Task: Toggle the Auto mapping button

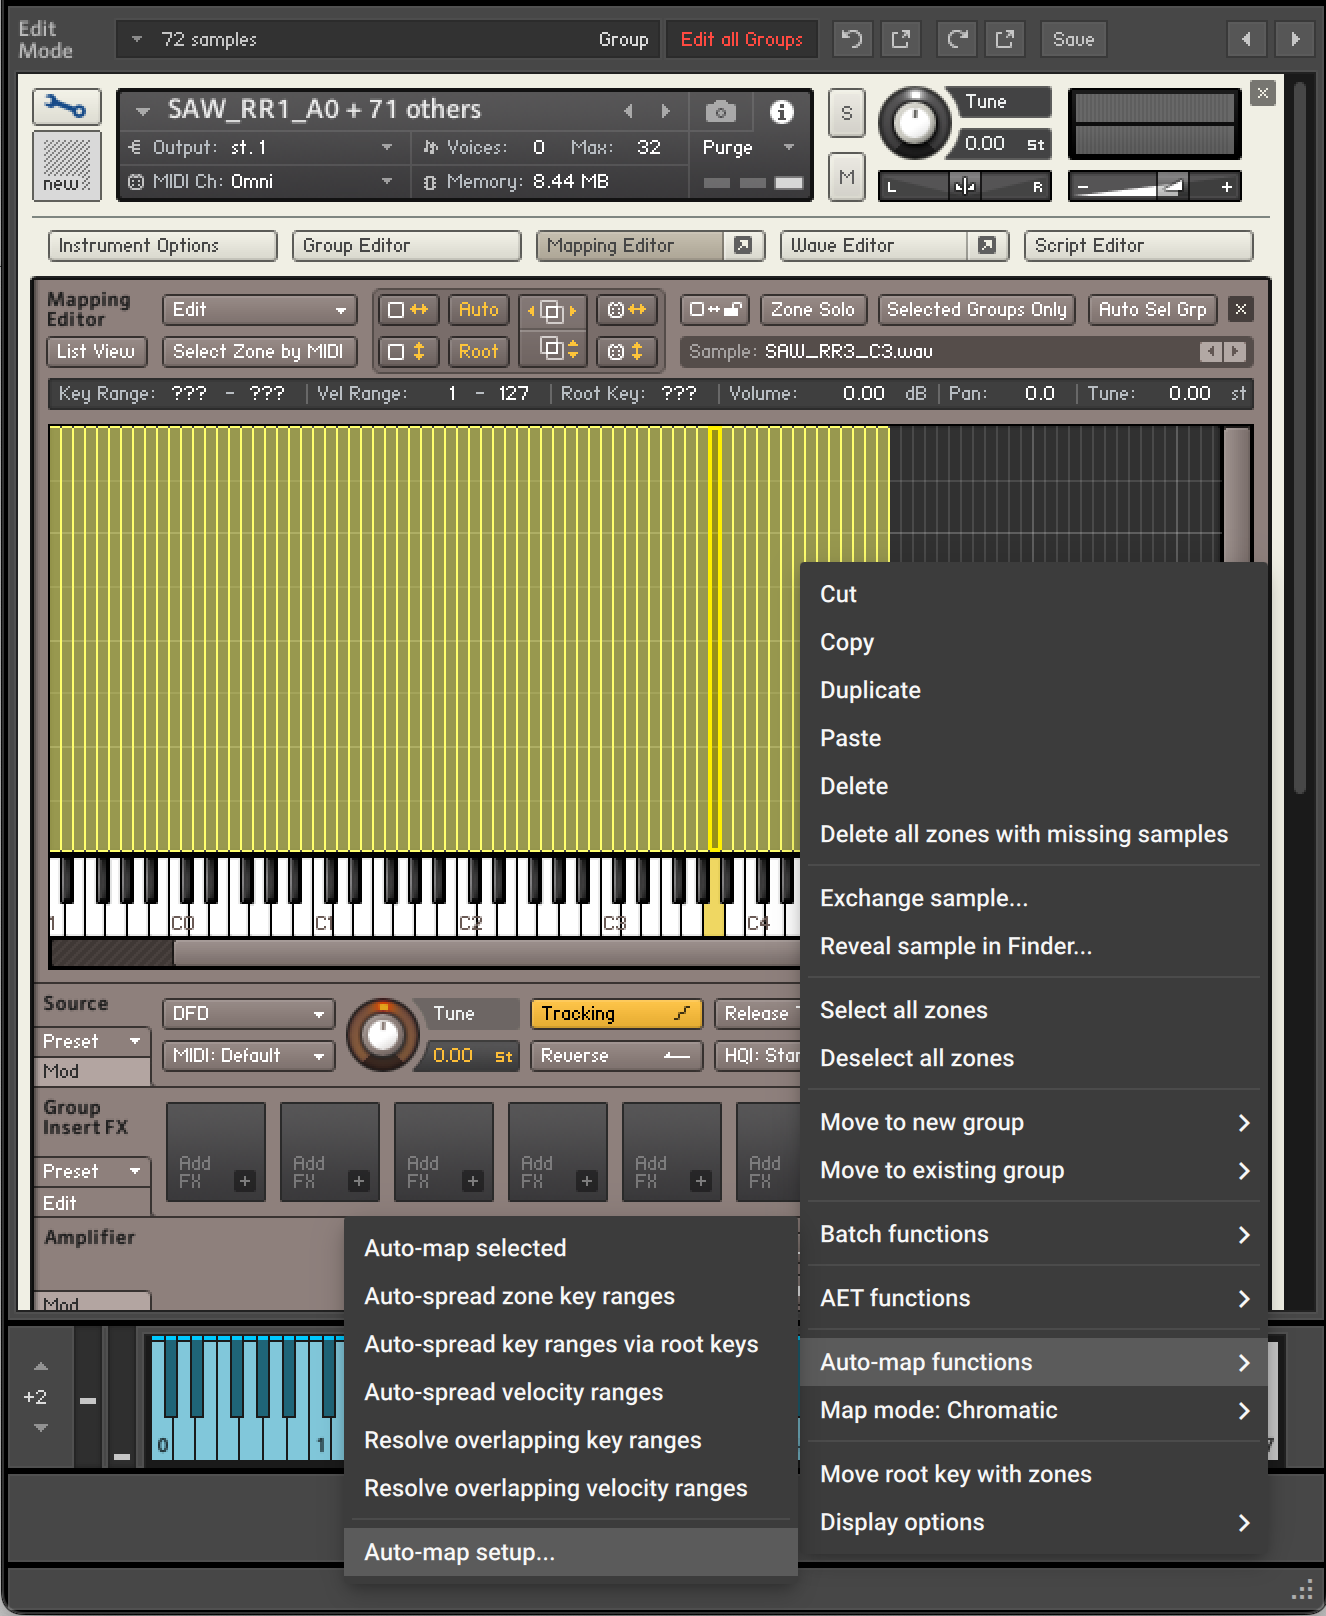Action: [478, 310]
